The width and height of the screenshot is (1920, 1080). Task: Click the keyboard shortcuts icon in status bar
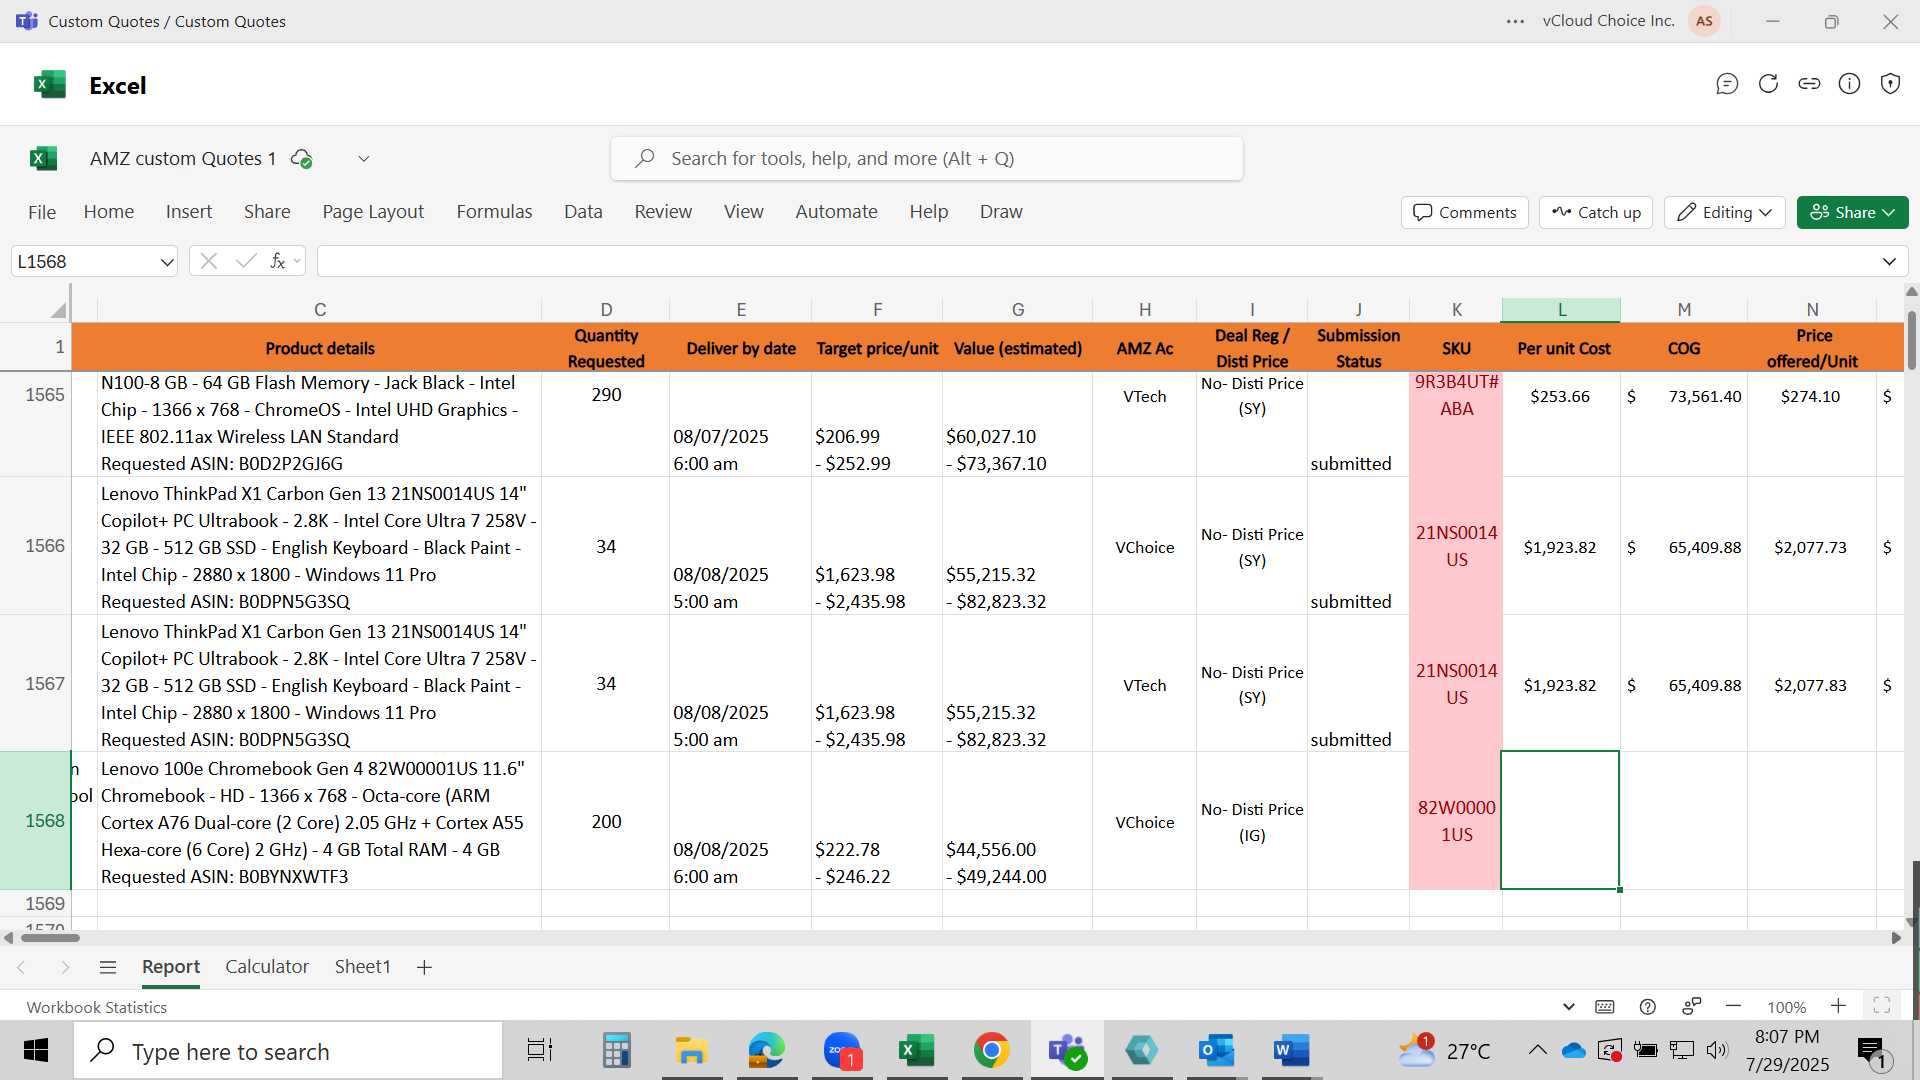click(x=1605, y=1007)
